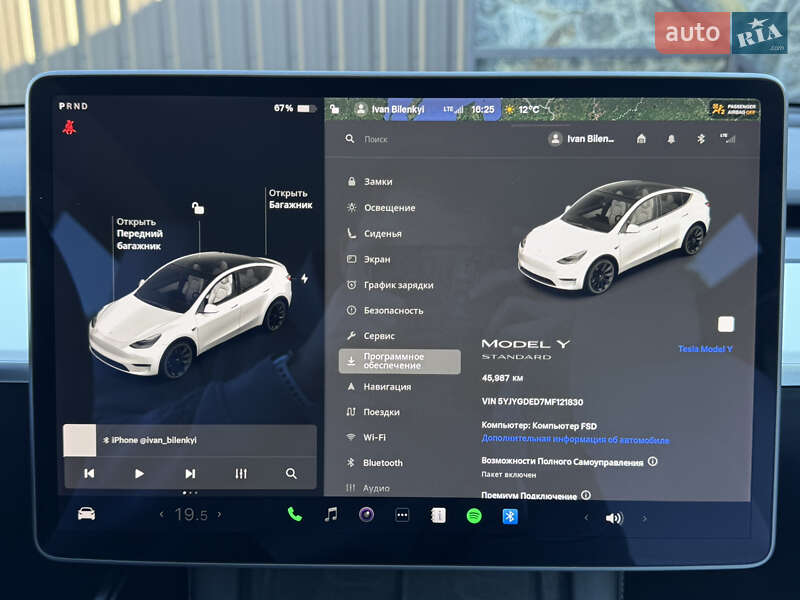Tap the white square button above Tesla Model Y
The image size is (800, 600).
pyautogui.click(x=726, y=324)
